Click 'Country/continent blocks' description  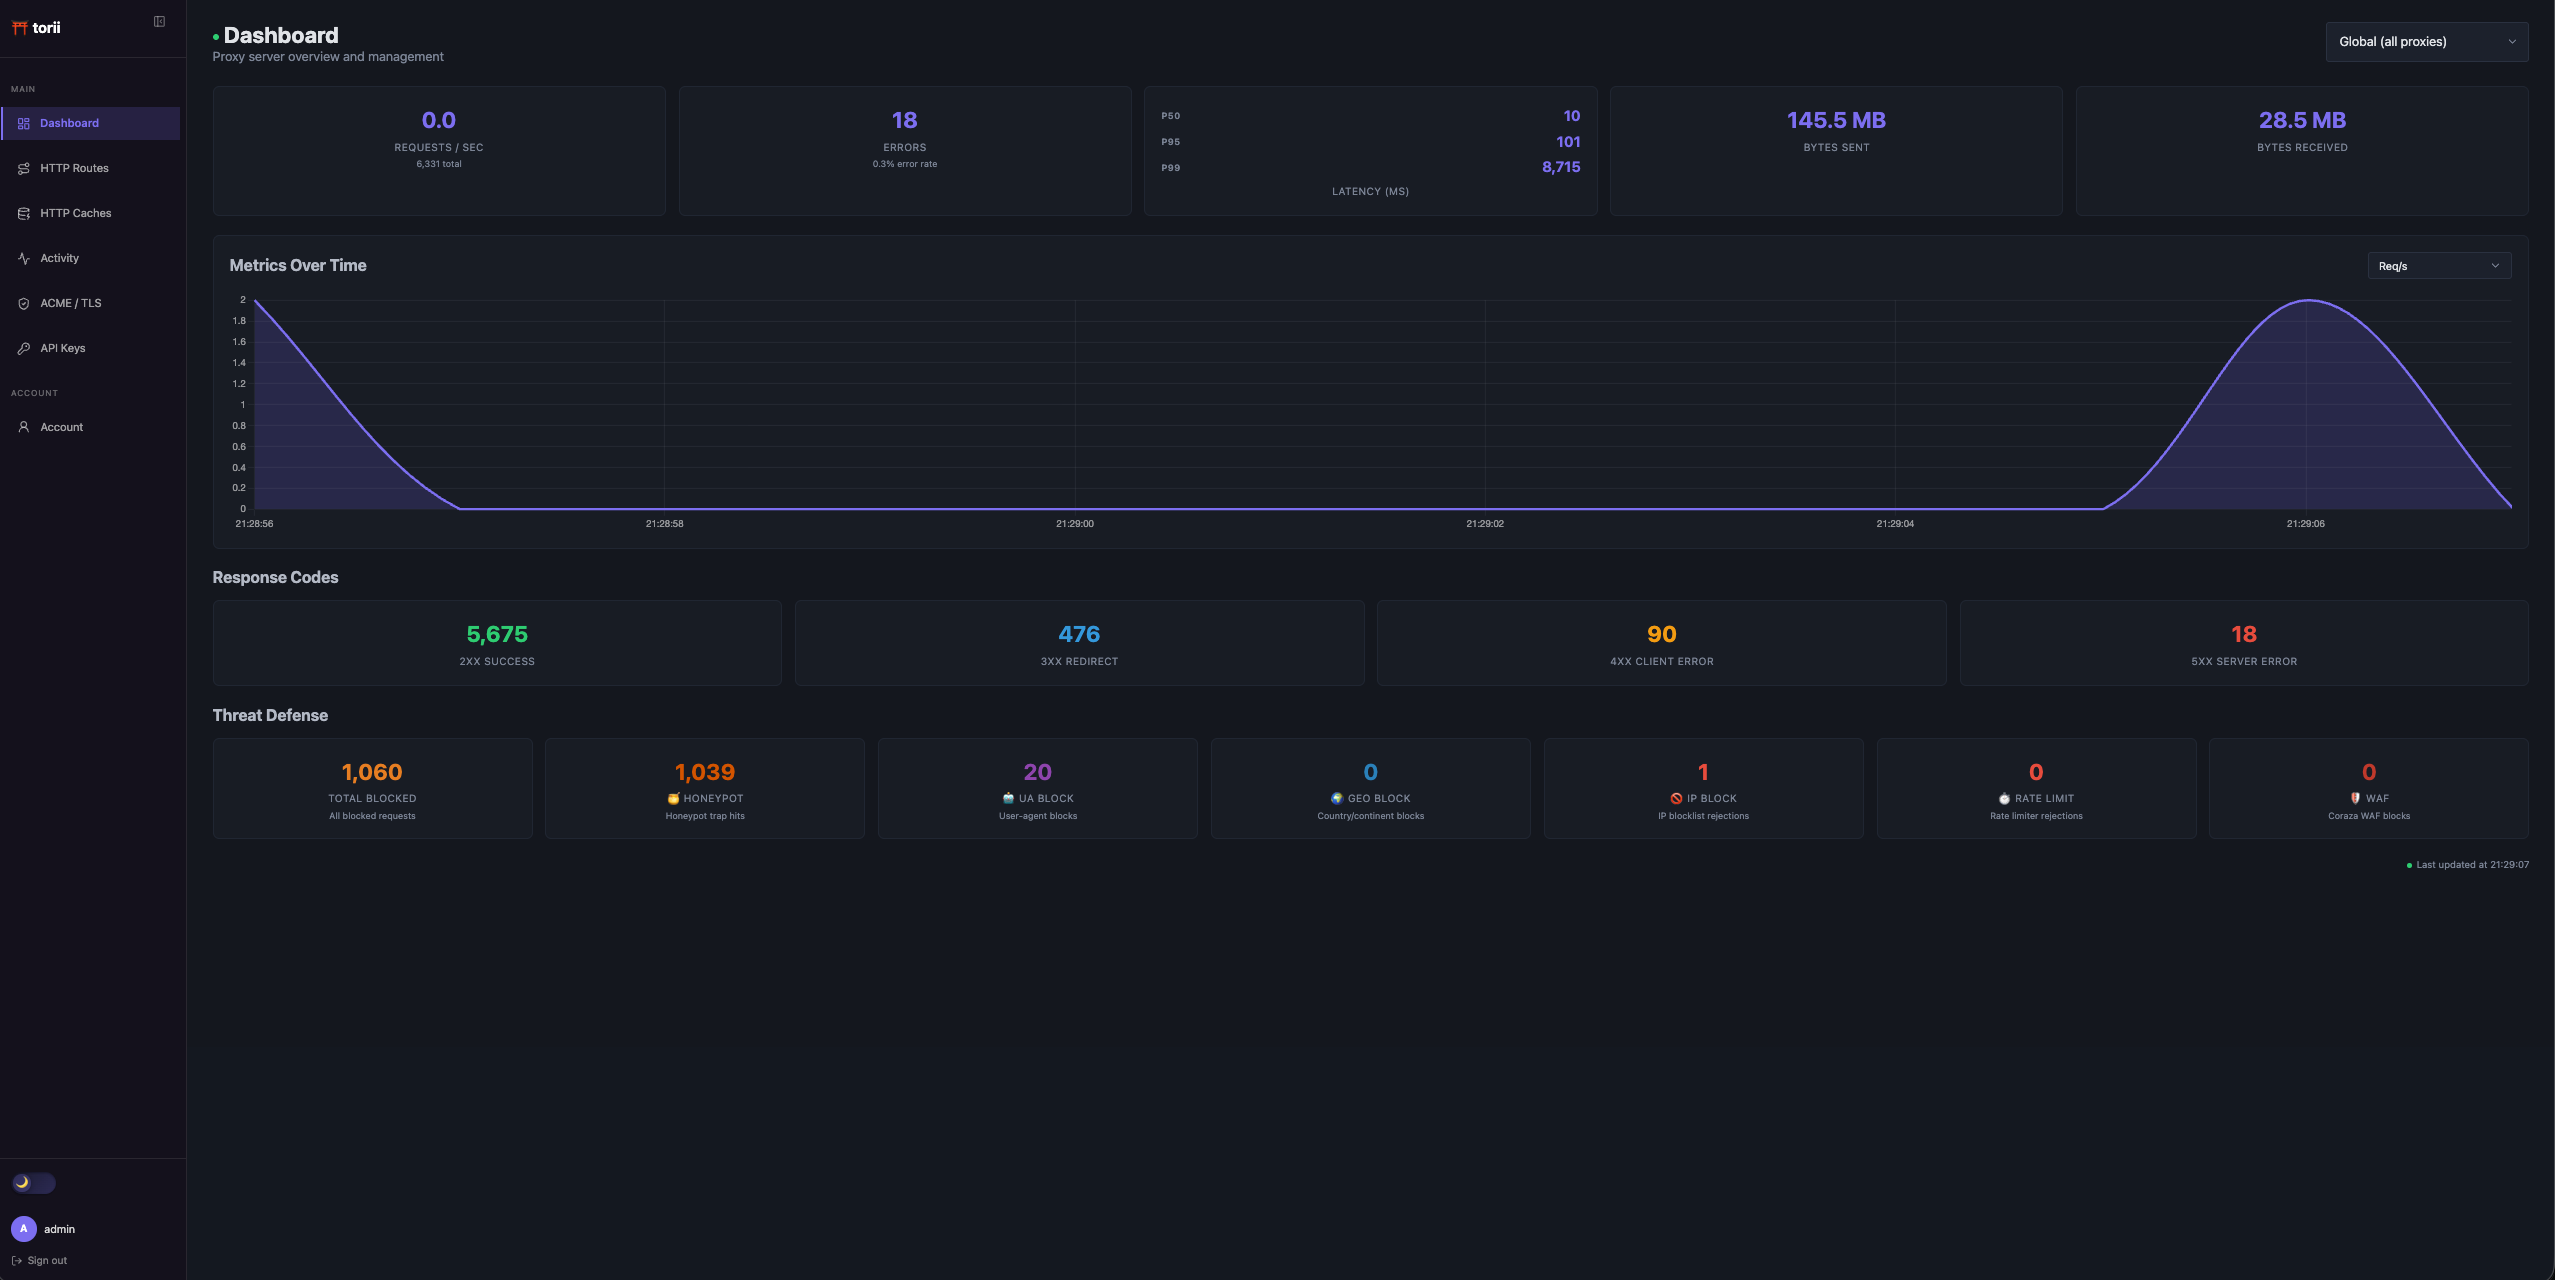click(x=1370, y=817)
